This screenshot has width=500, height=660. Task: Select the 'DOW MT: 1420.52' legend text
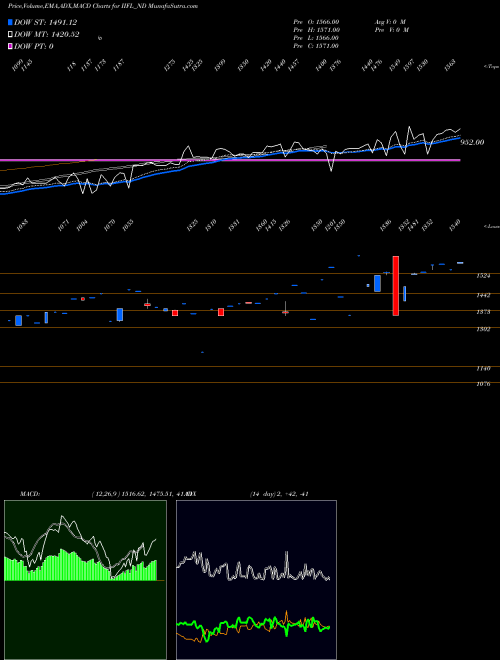coord(47,35)
